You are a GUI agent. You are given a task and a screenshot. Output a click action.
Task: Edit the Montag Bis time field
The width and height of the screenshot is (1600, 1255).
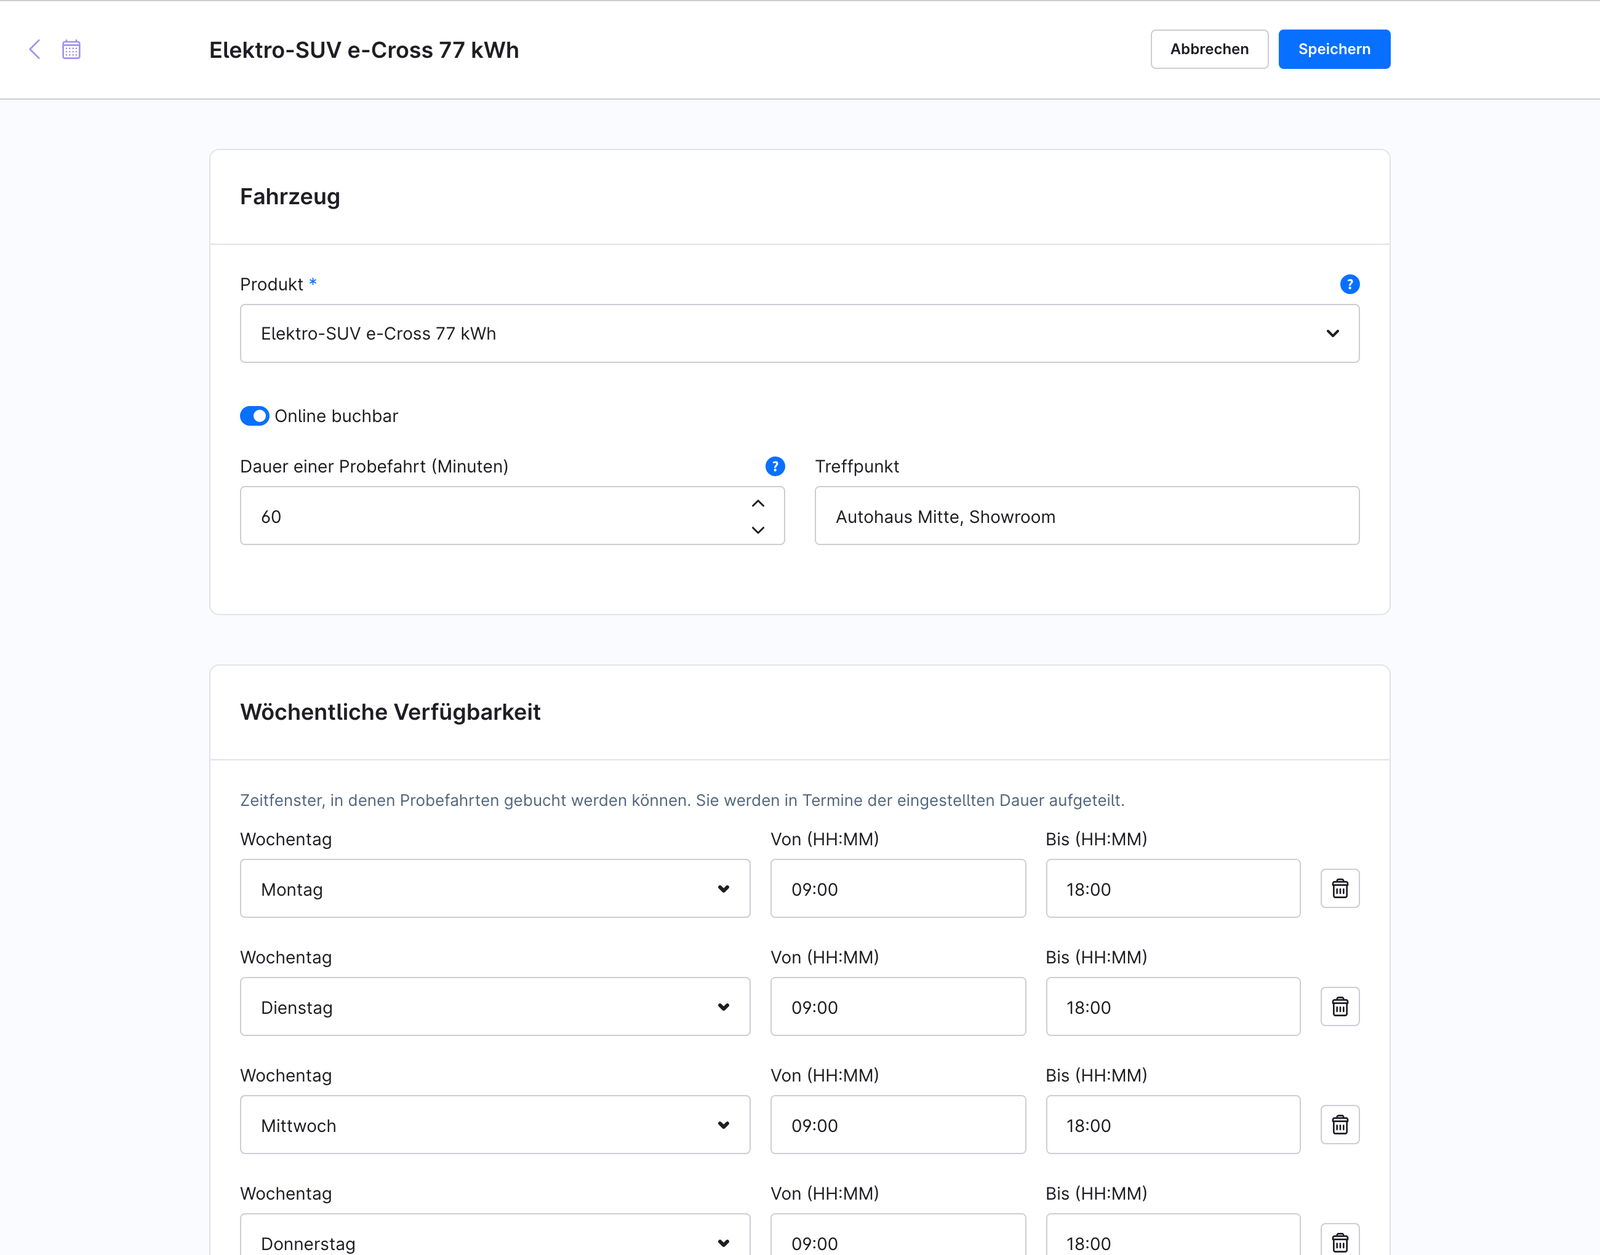point(1173,888)
